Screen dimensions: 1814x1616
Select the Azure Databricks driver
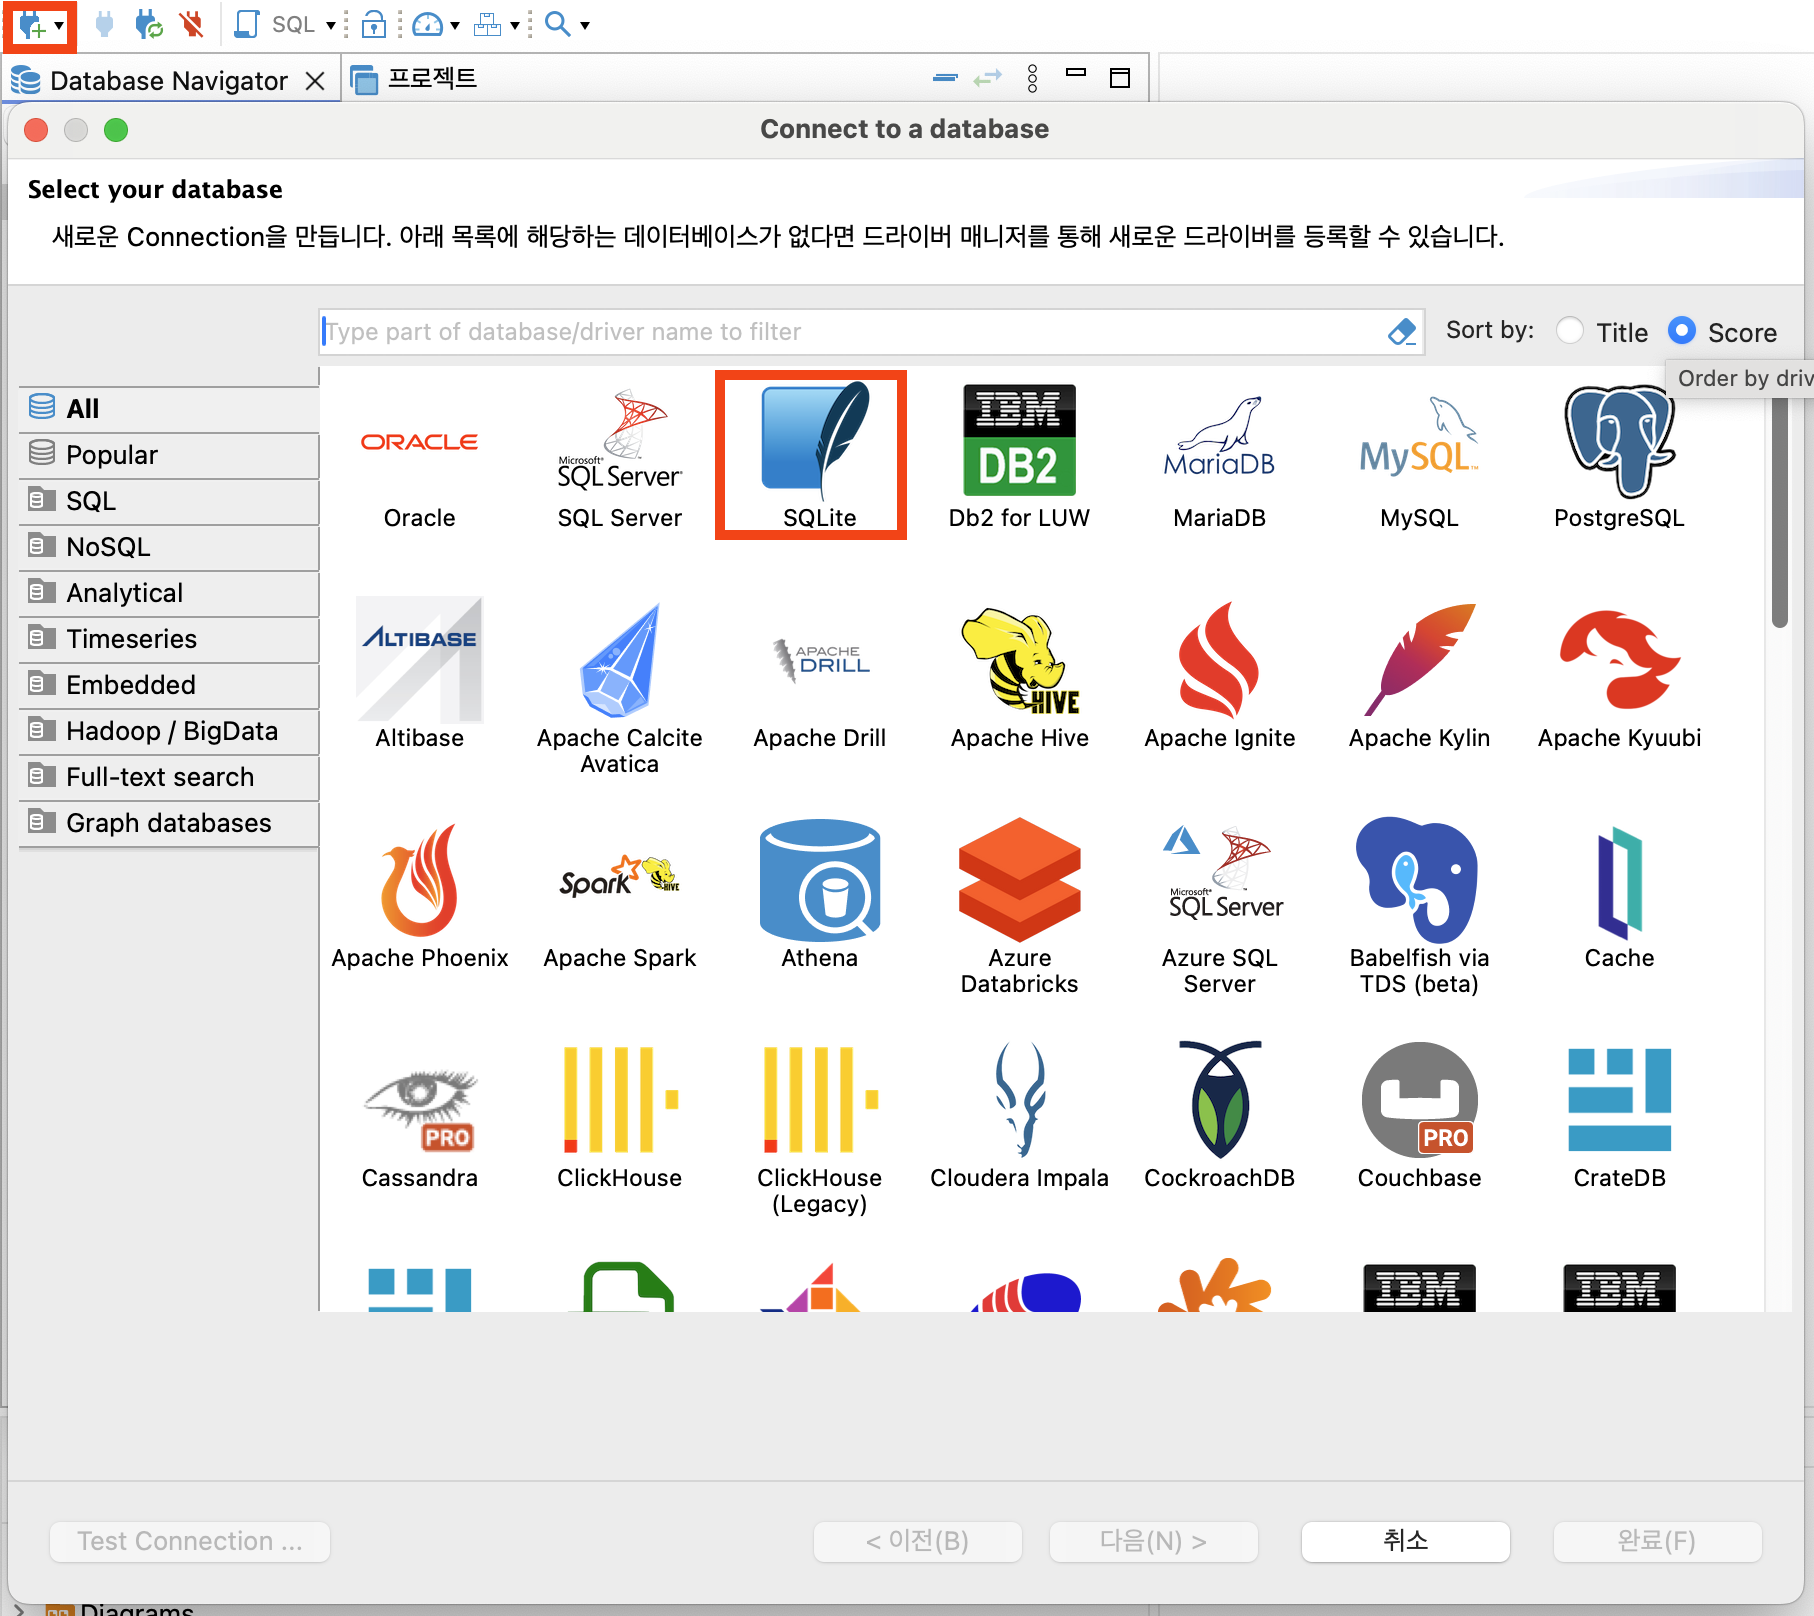1019,906
